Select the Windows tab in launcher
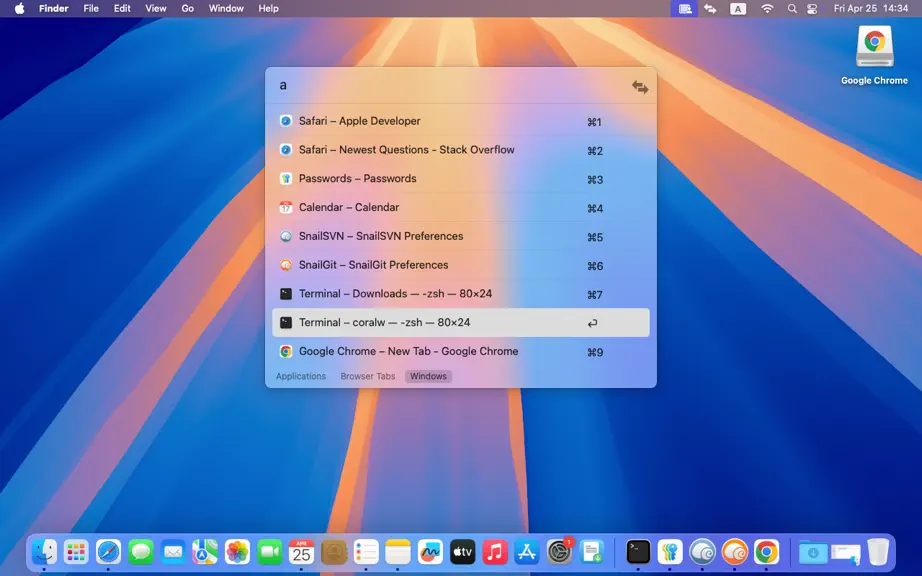922x576 pixels. coord(428,376)
